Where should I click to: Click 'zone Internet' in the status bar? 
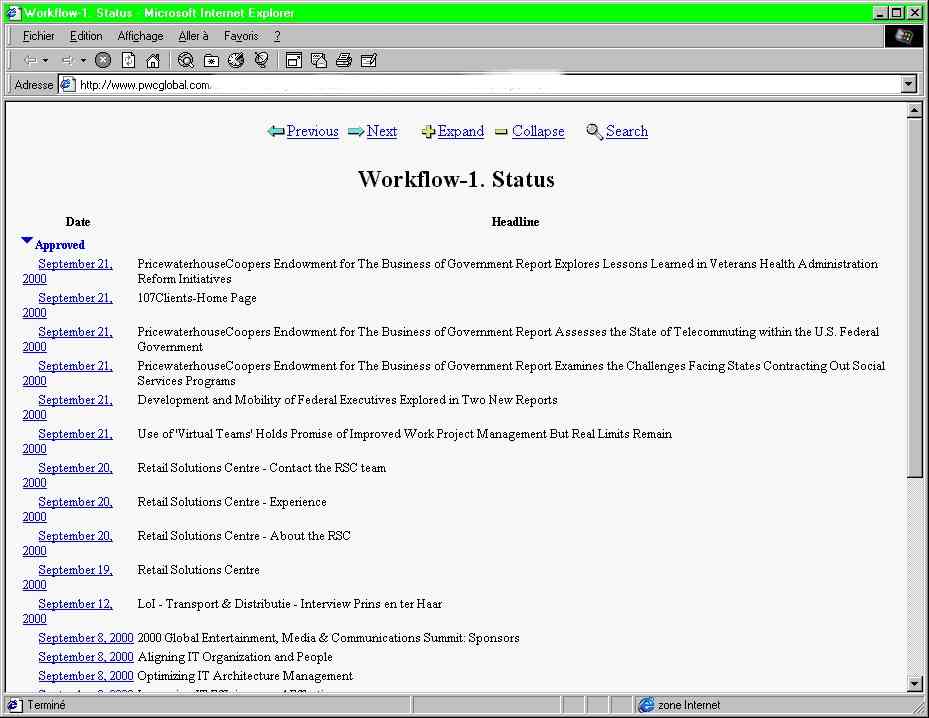(689, 705)
